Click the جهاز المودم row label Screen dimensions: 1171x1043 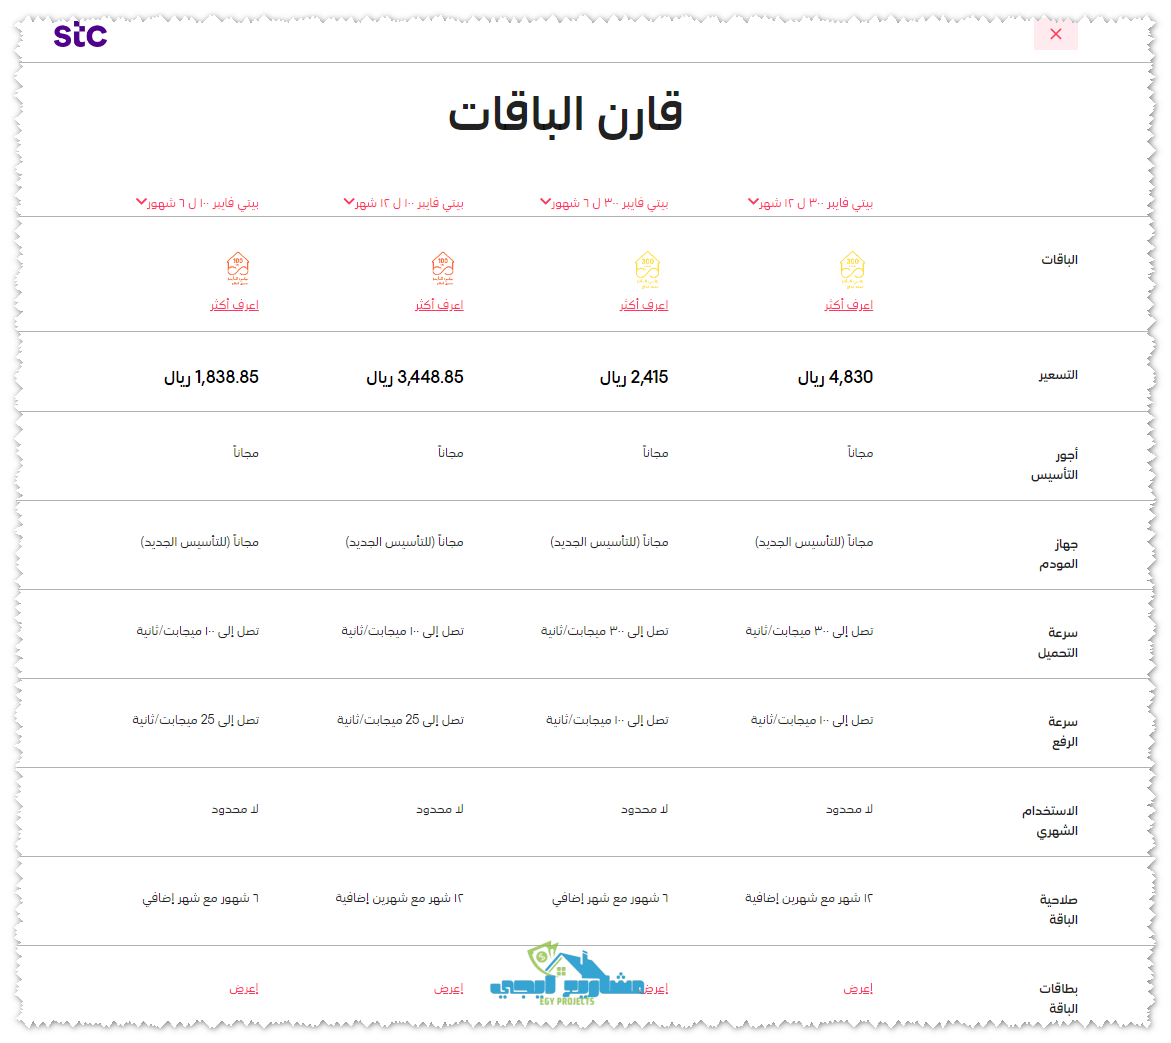pyautogui.click(x=1059, y=553)
